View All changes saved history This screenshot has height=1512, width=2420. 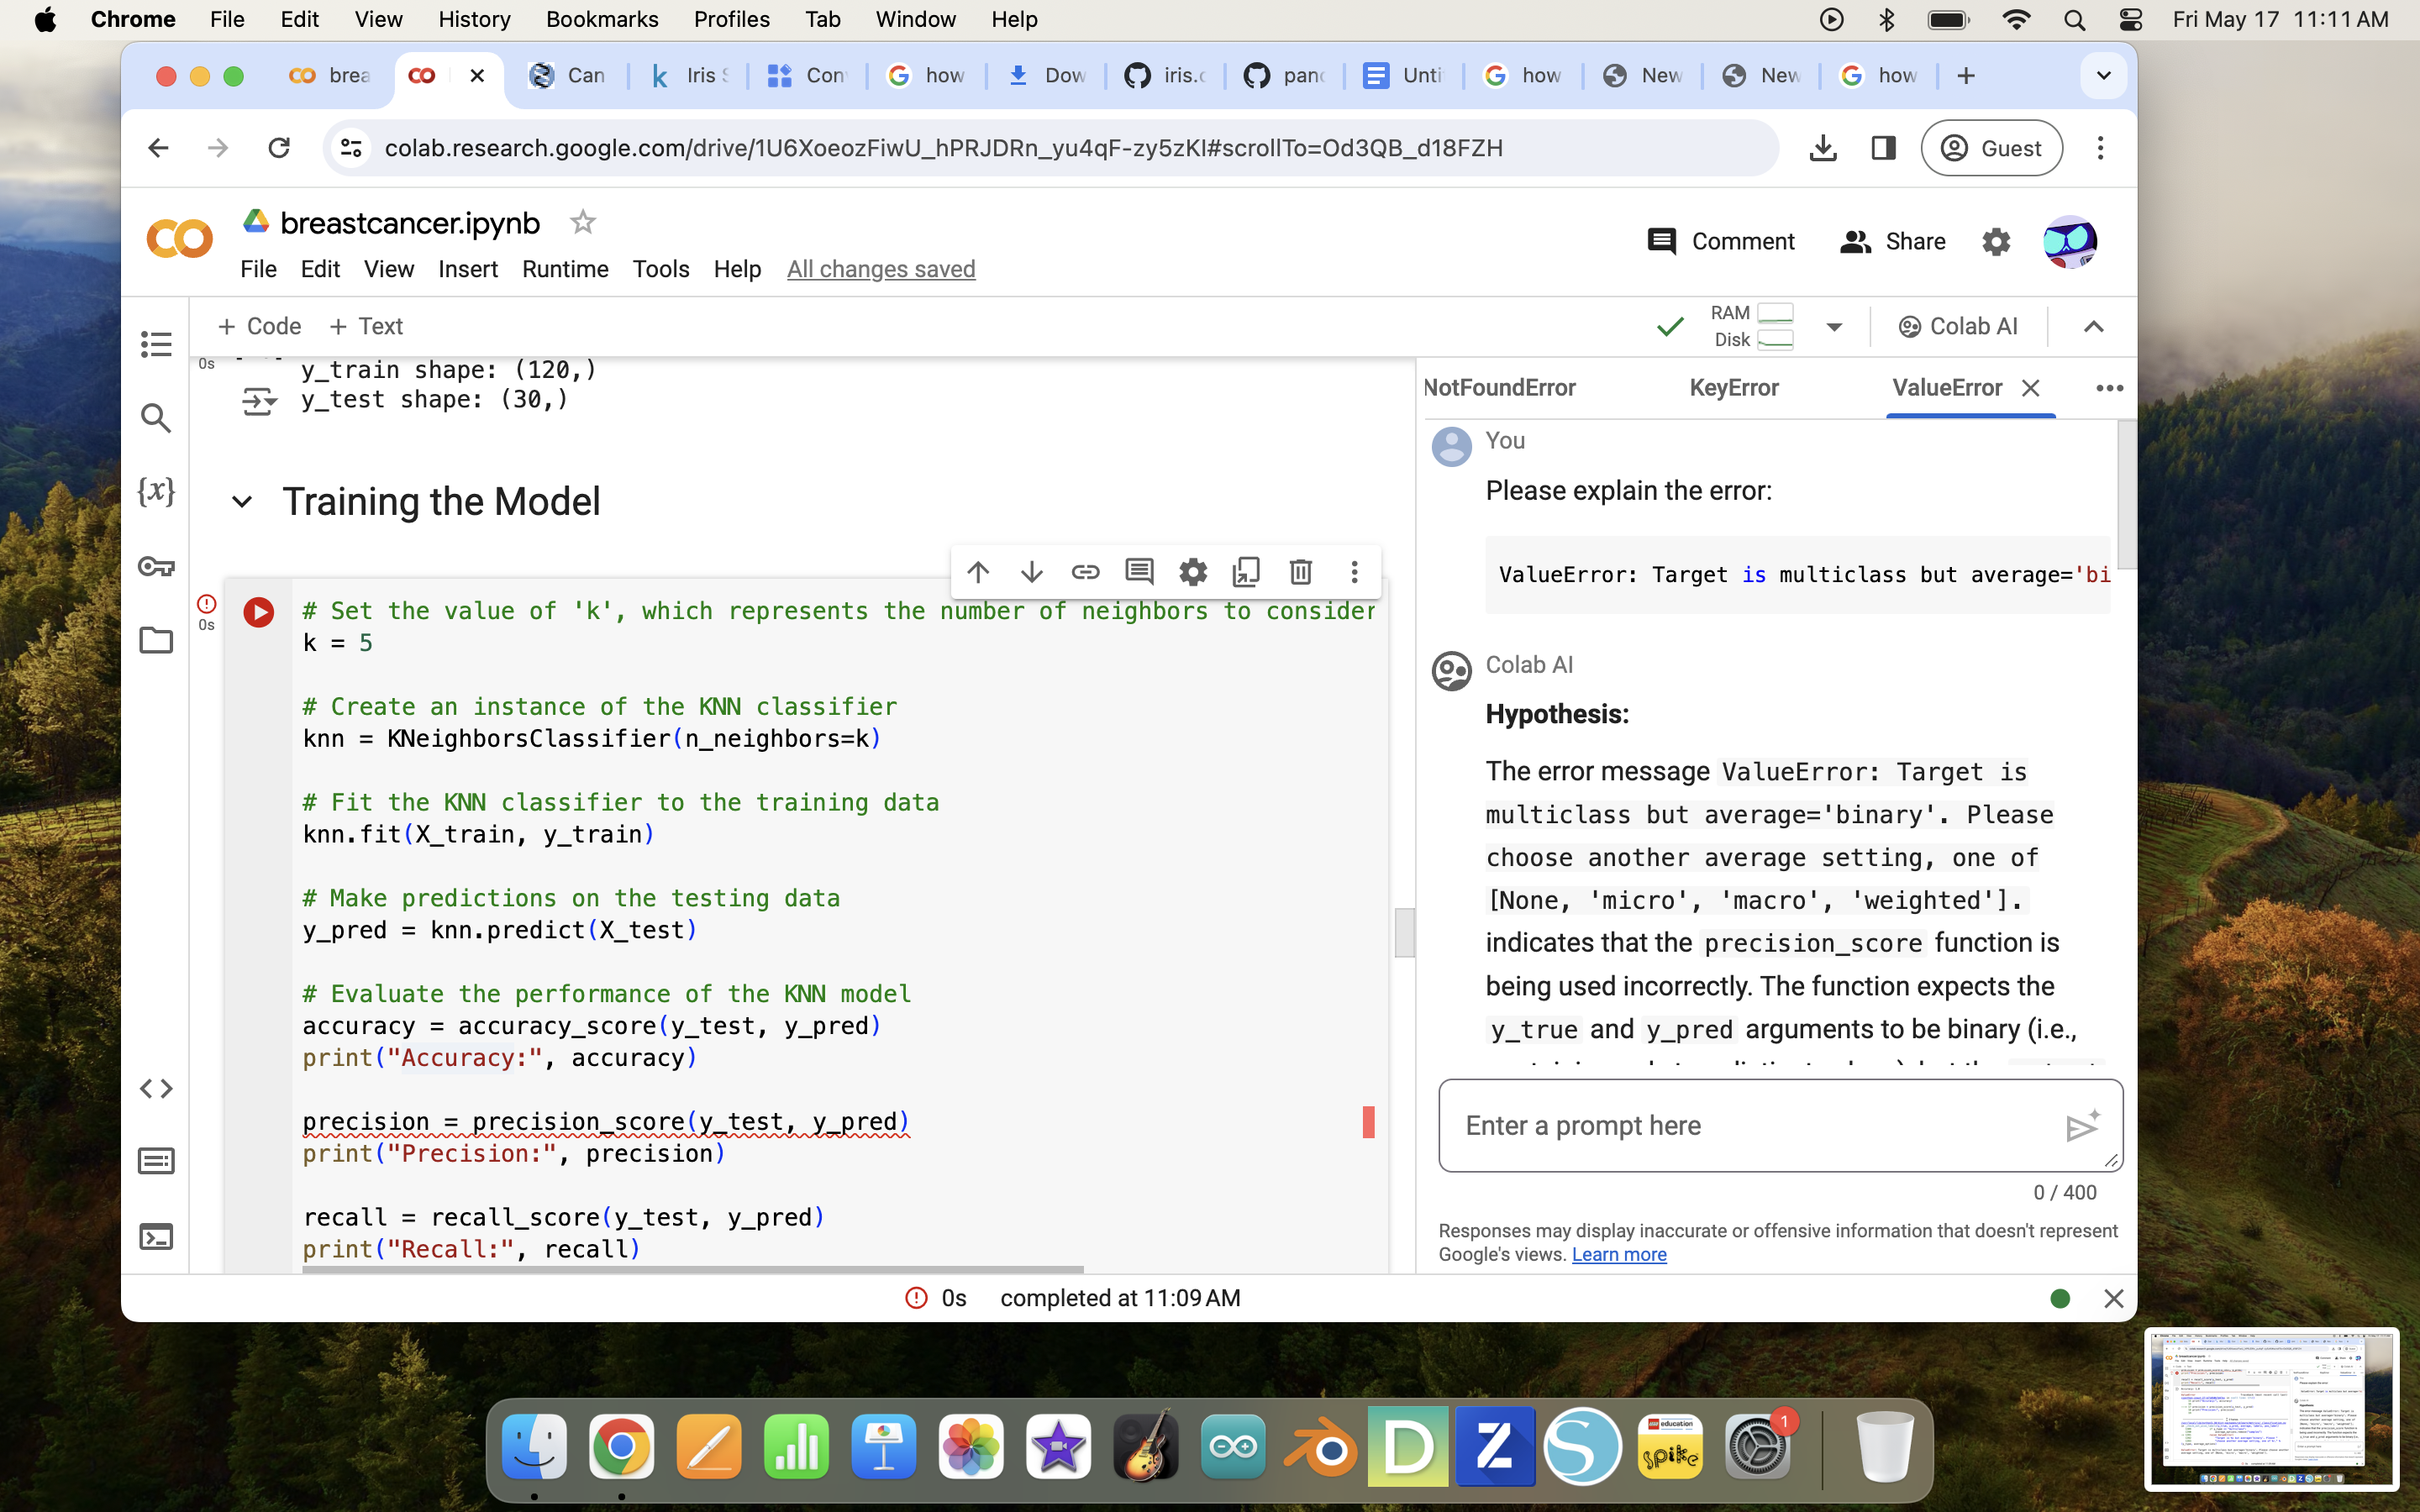click(881, 269)
